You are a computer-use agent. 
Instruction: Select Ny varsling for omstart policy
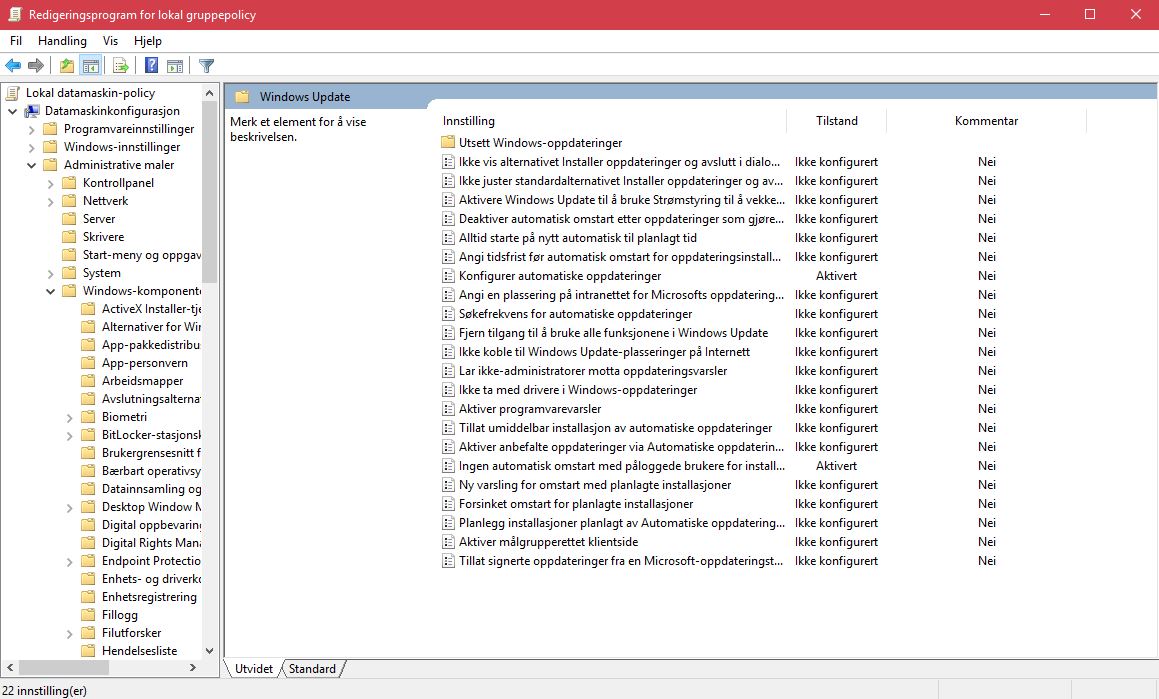(594, 485)
